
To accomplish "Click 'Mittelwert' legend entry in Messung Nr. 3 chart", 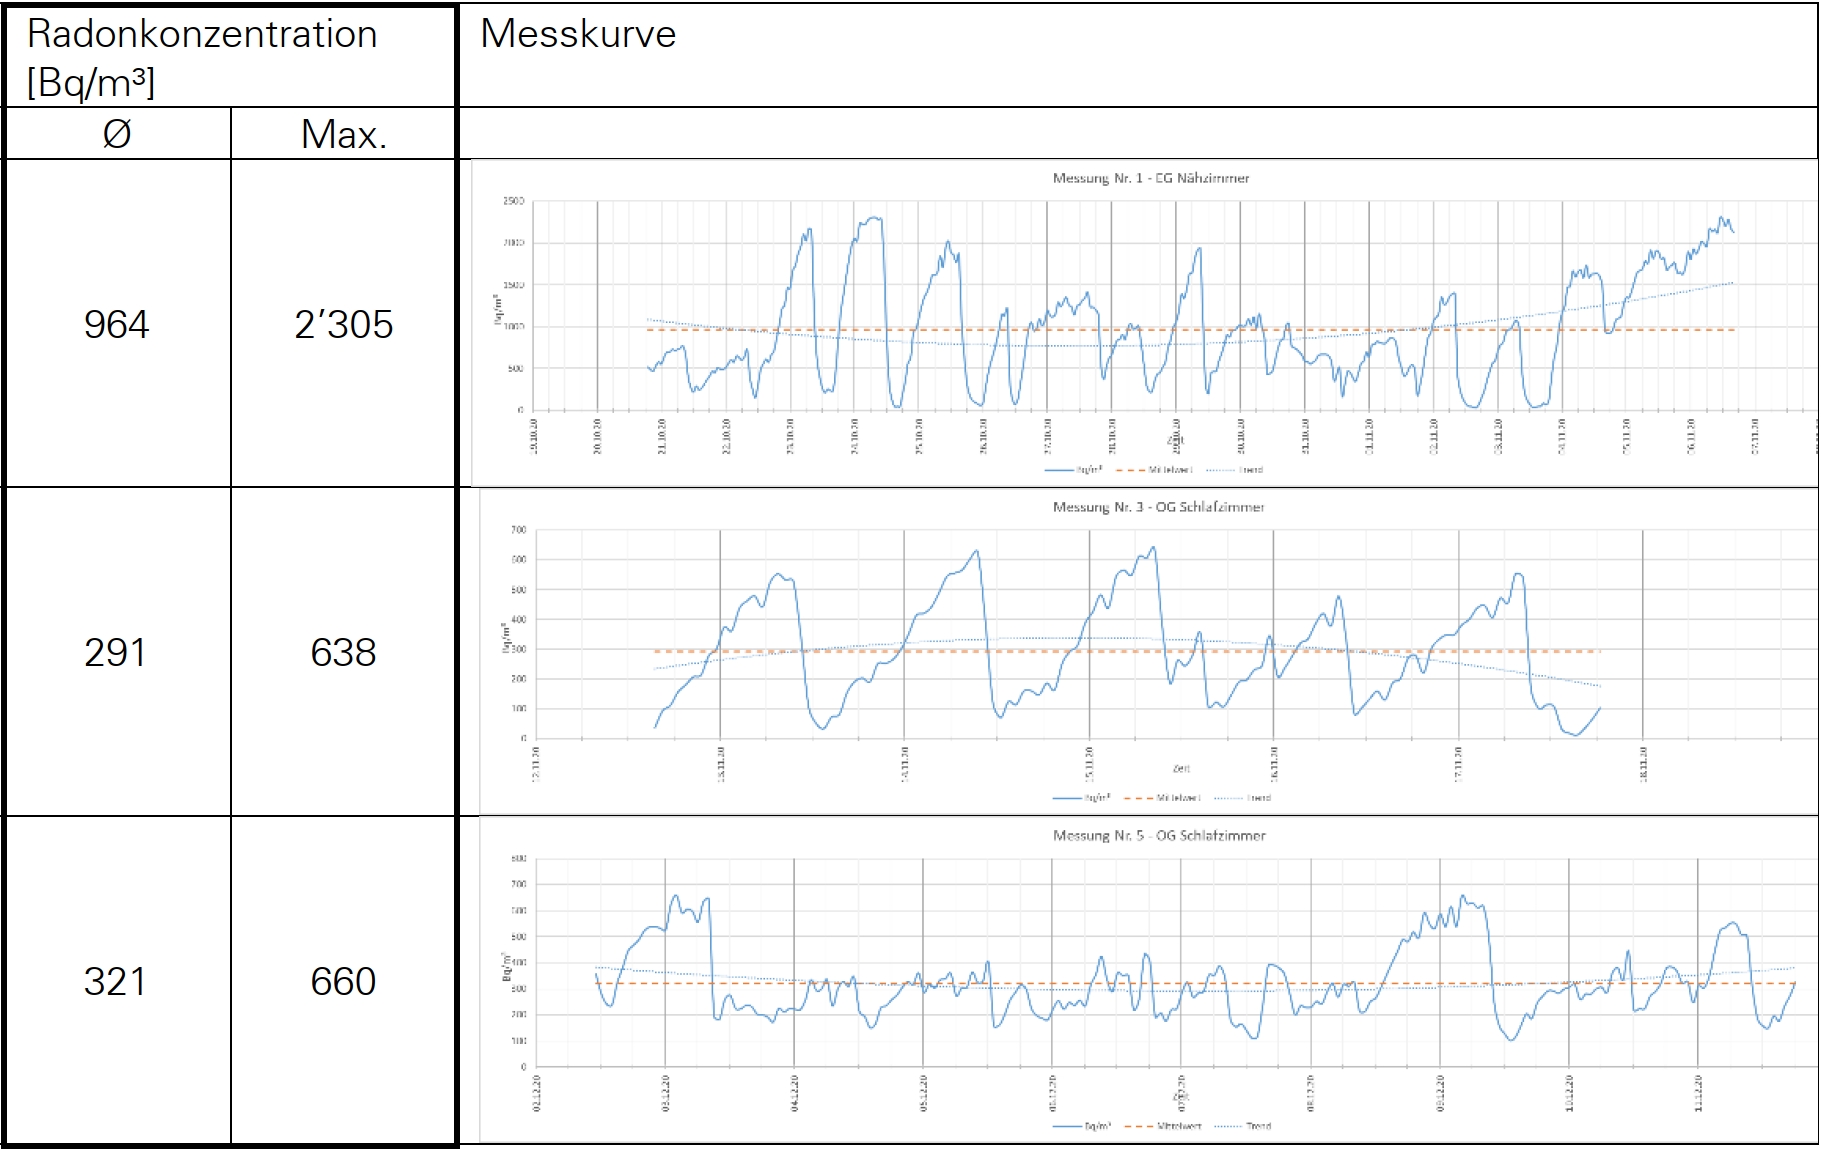I will point(1162,798).
